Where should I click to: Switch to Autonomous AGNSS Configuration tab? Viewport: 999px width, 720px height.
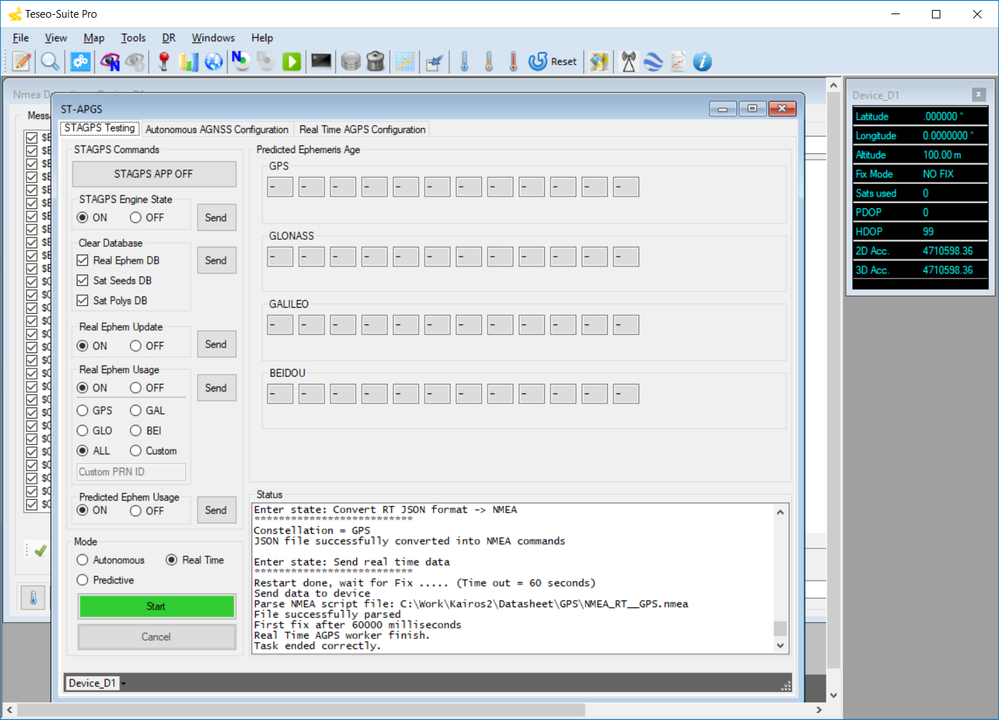[217, 129]
